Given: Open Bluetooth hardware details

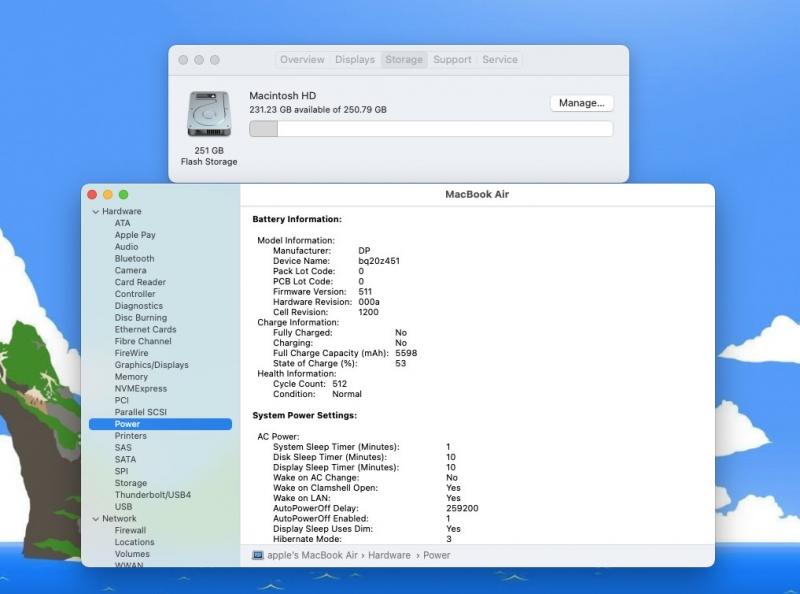Looking at the screenshot, I should coord(134,258).
